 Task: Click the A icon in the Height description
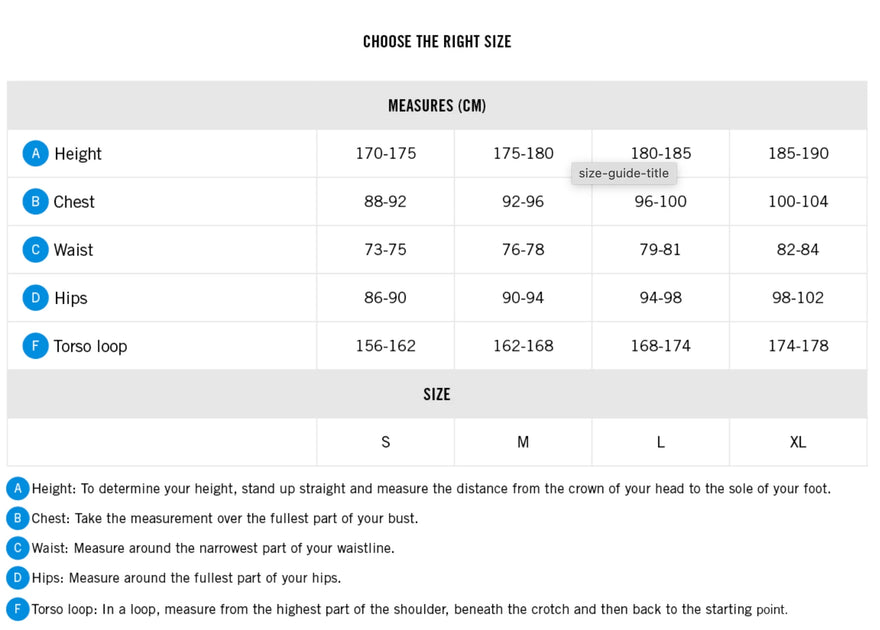pos(18,488)
